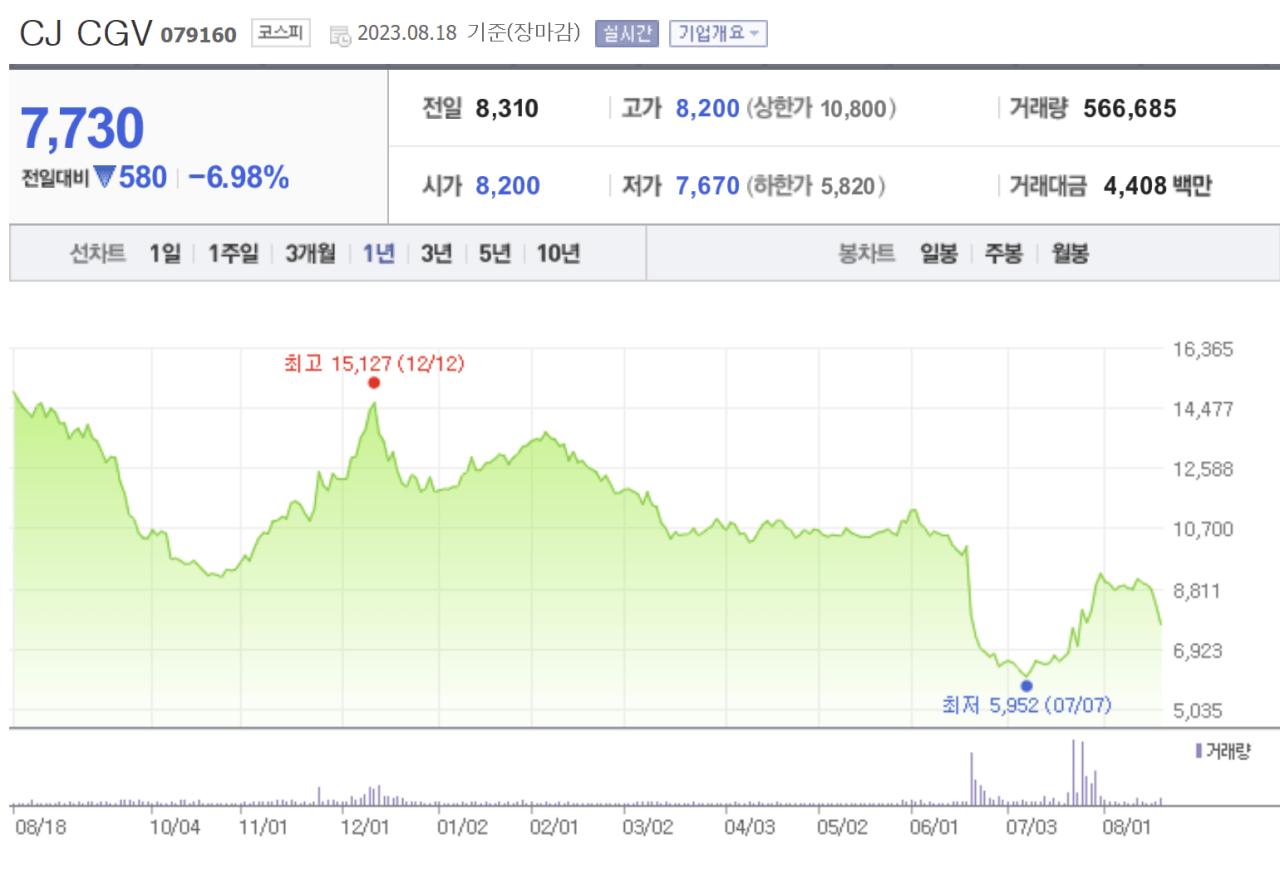The image size is (1280, 869).
Task: Select the 5년 line chart tab
Action: click(494, 254)
